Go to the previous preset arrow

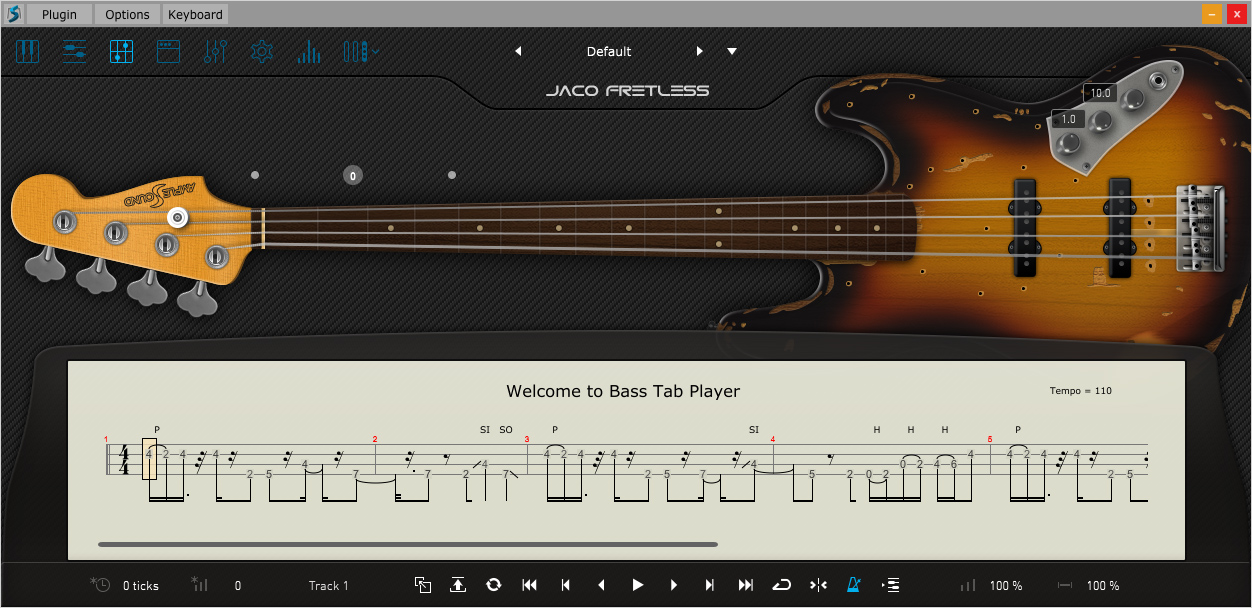(518, 51)
